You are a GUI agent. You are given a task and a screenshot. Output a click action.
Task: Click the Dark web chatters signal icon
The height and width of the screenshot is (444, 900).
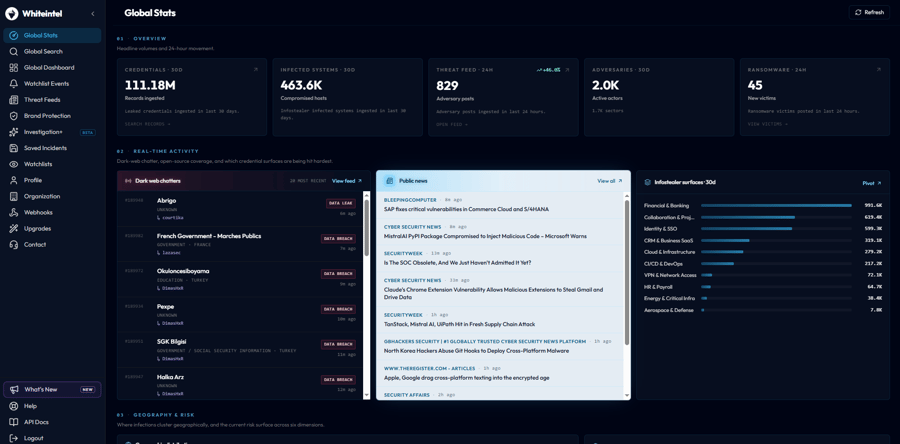pos(128,181)
